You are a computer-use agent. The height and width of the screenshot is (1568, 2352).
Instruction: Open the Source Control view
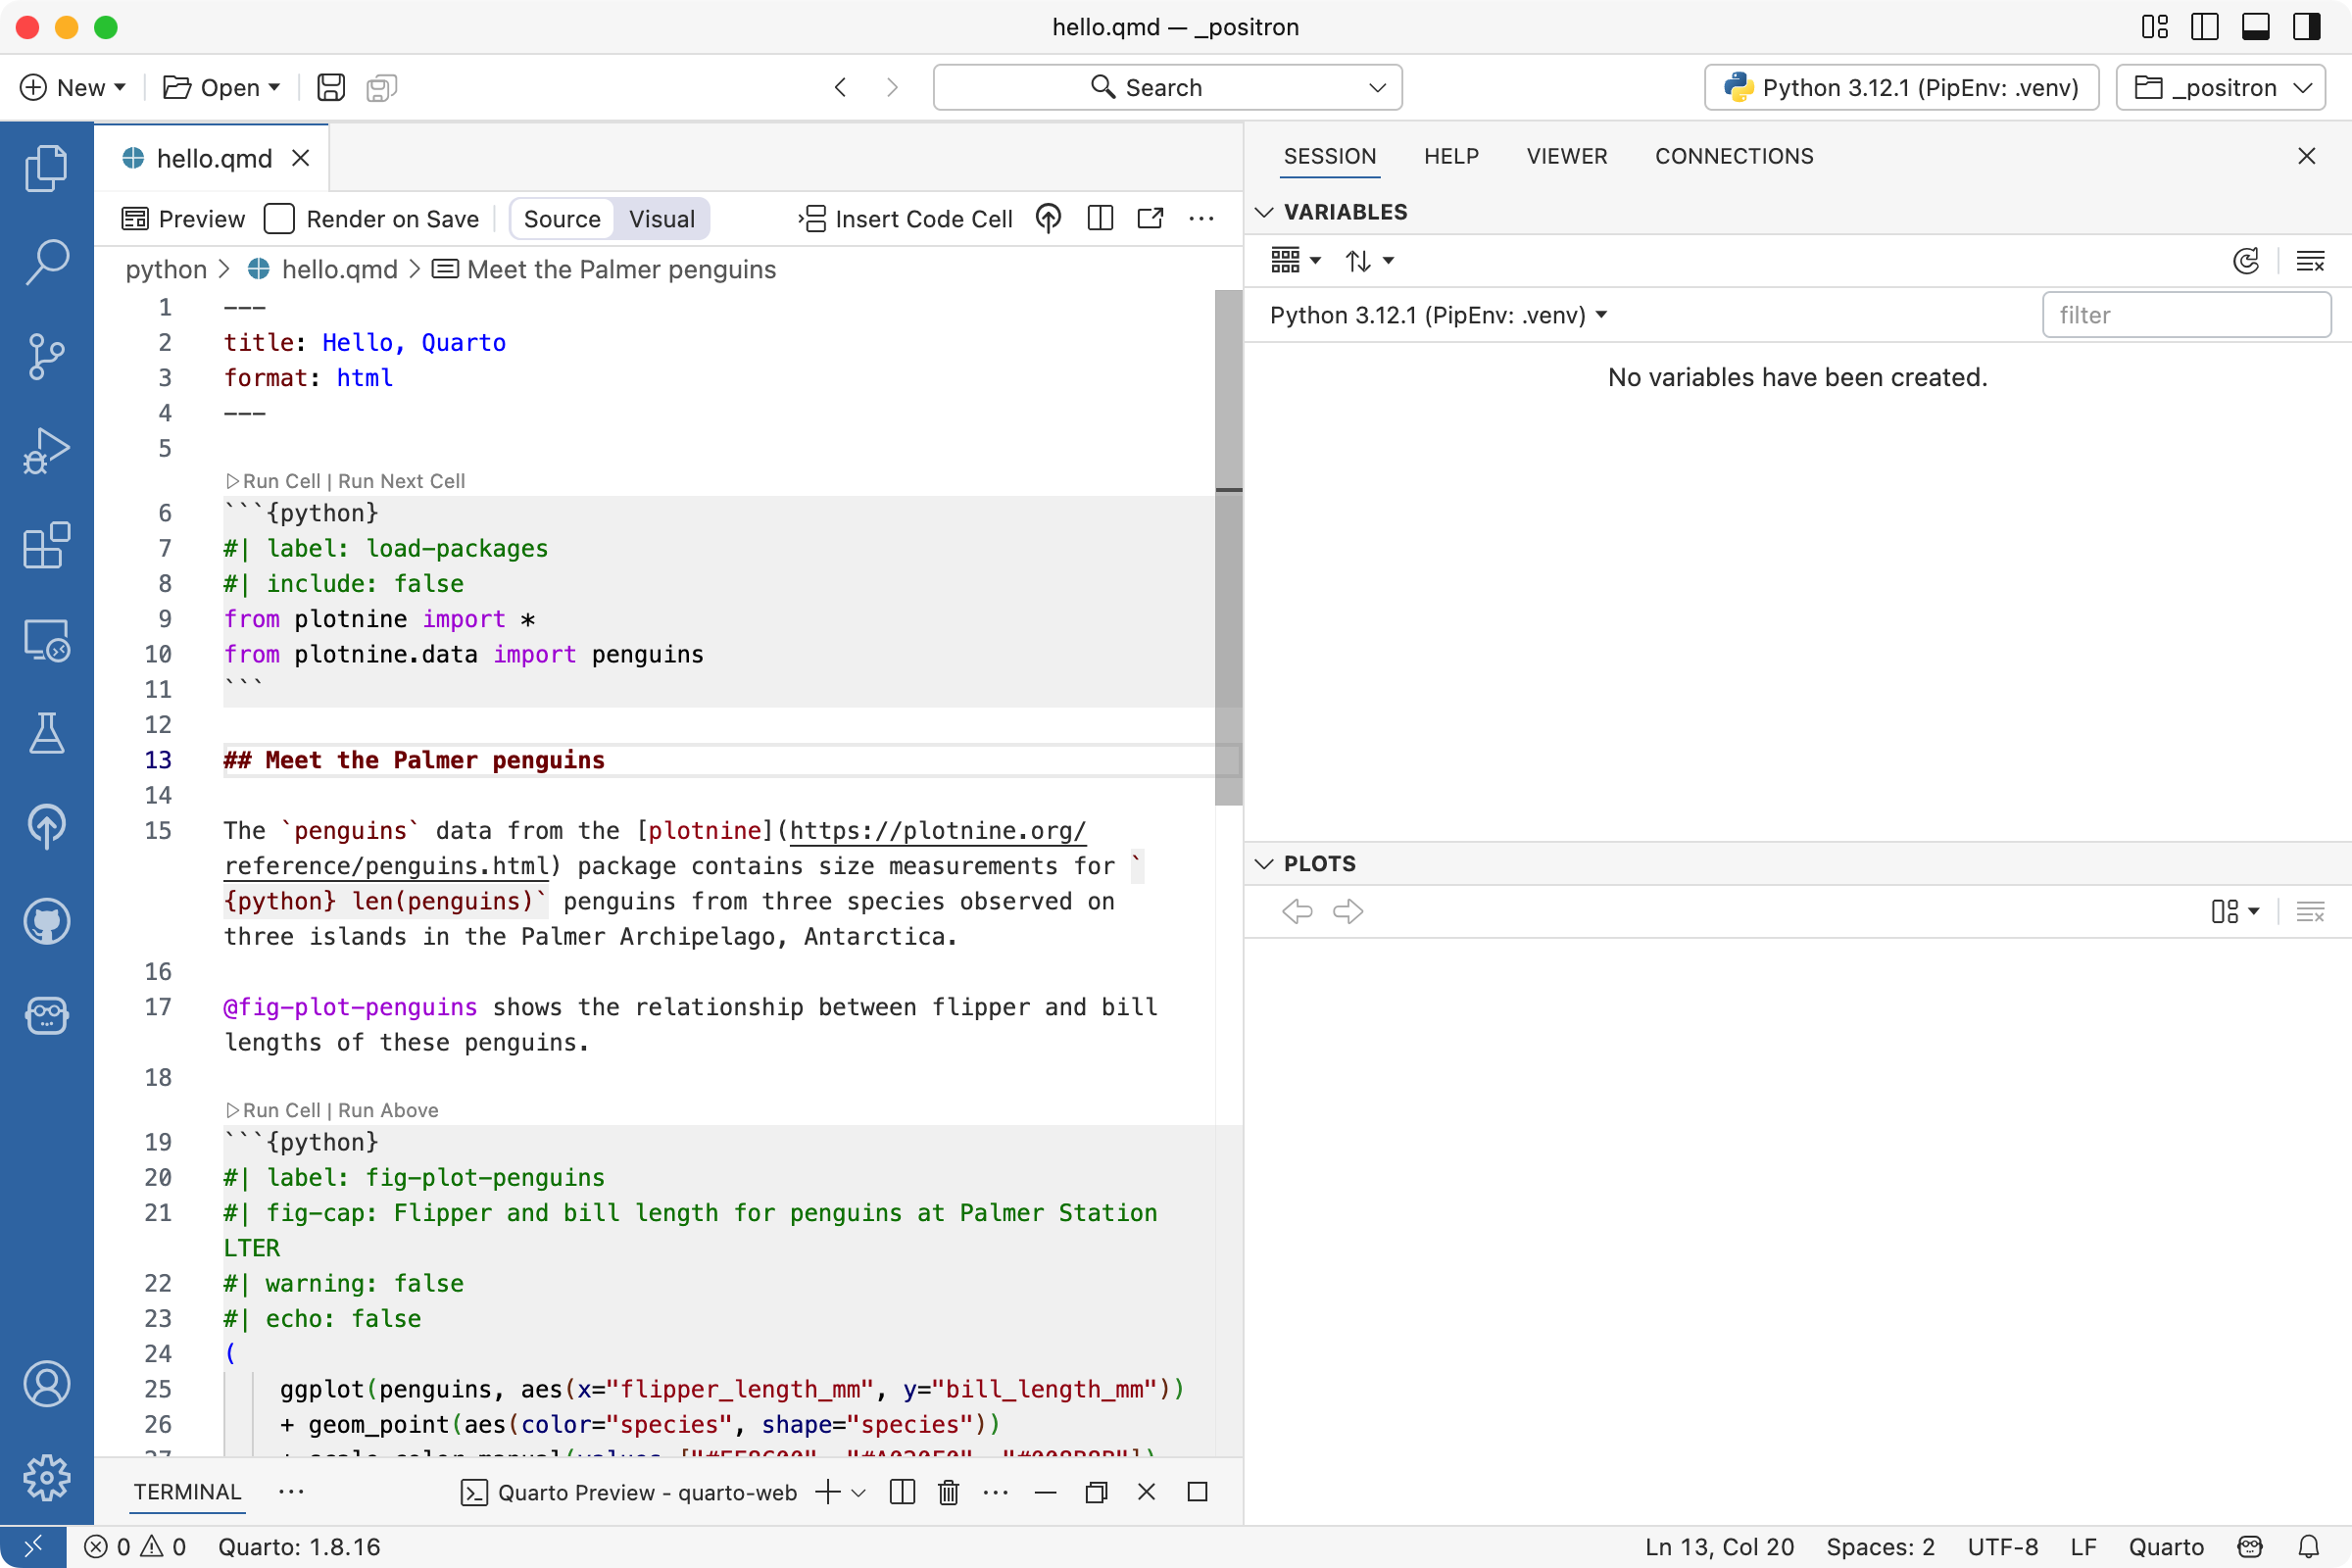pyautogui.click(x=46, y=357)
